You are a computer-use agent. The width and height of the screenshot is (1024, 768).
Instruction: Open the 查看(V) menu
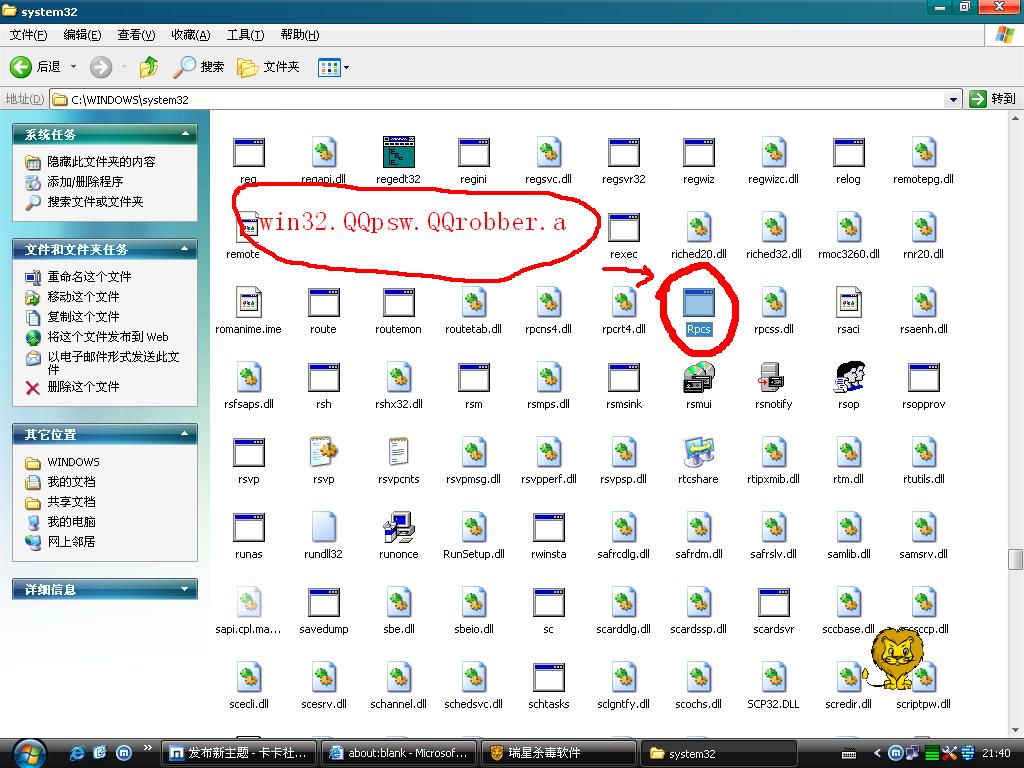tap(136, 35)
